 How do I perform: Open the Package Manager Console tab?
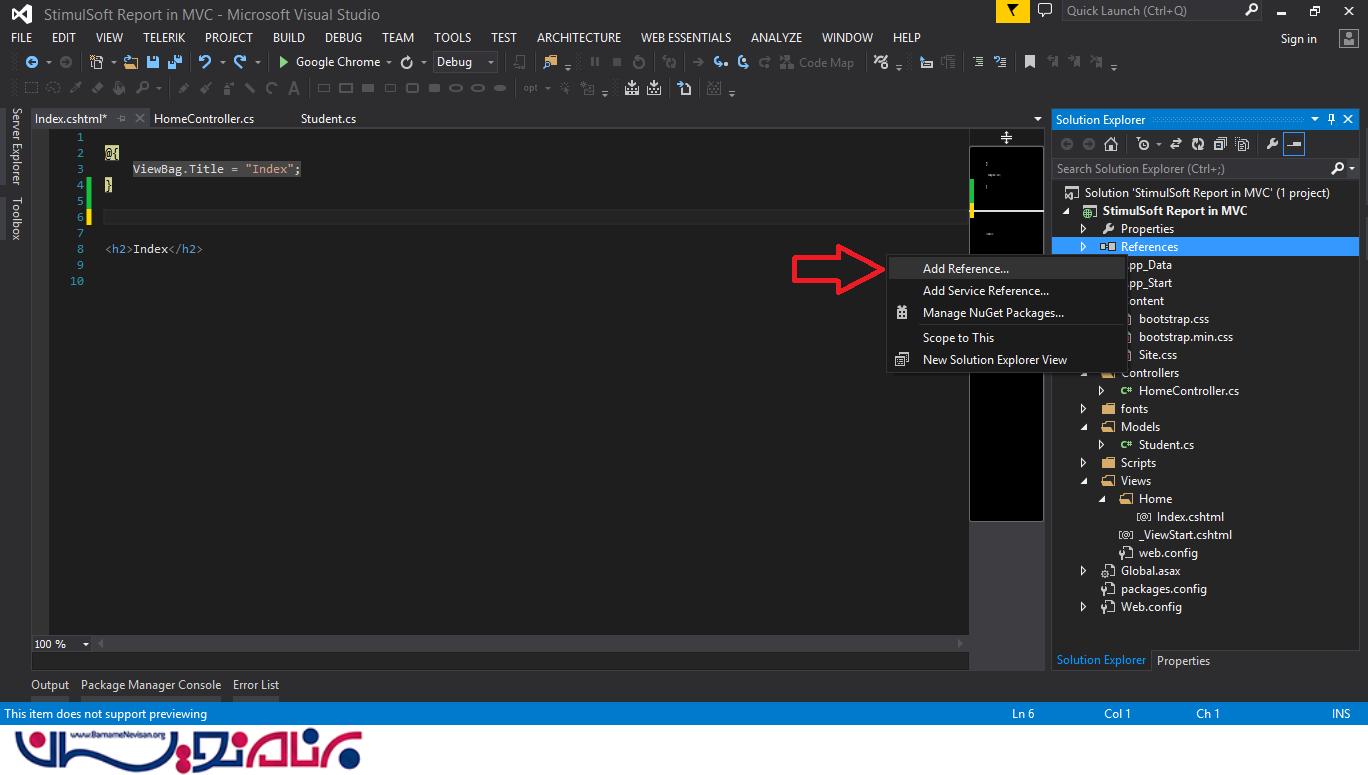[150, 685]
